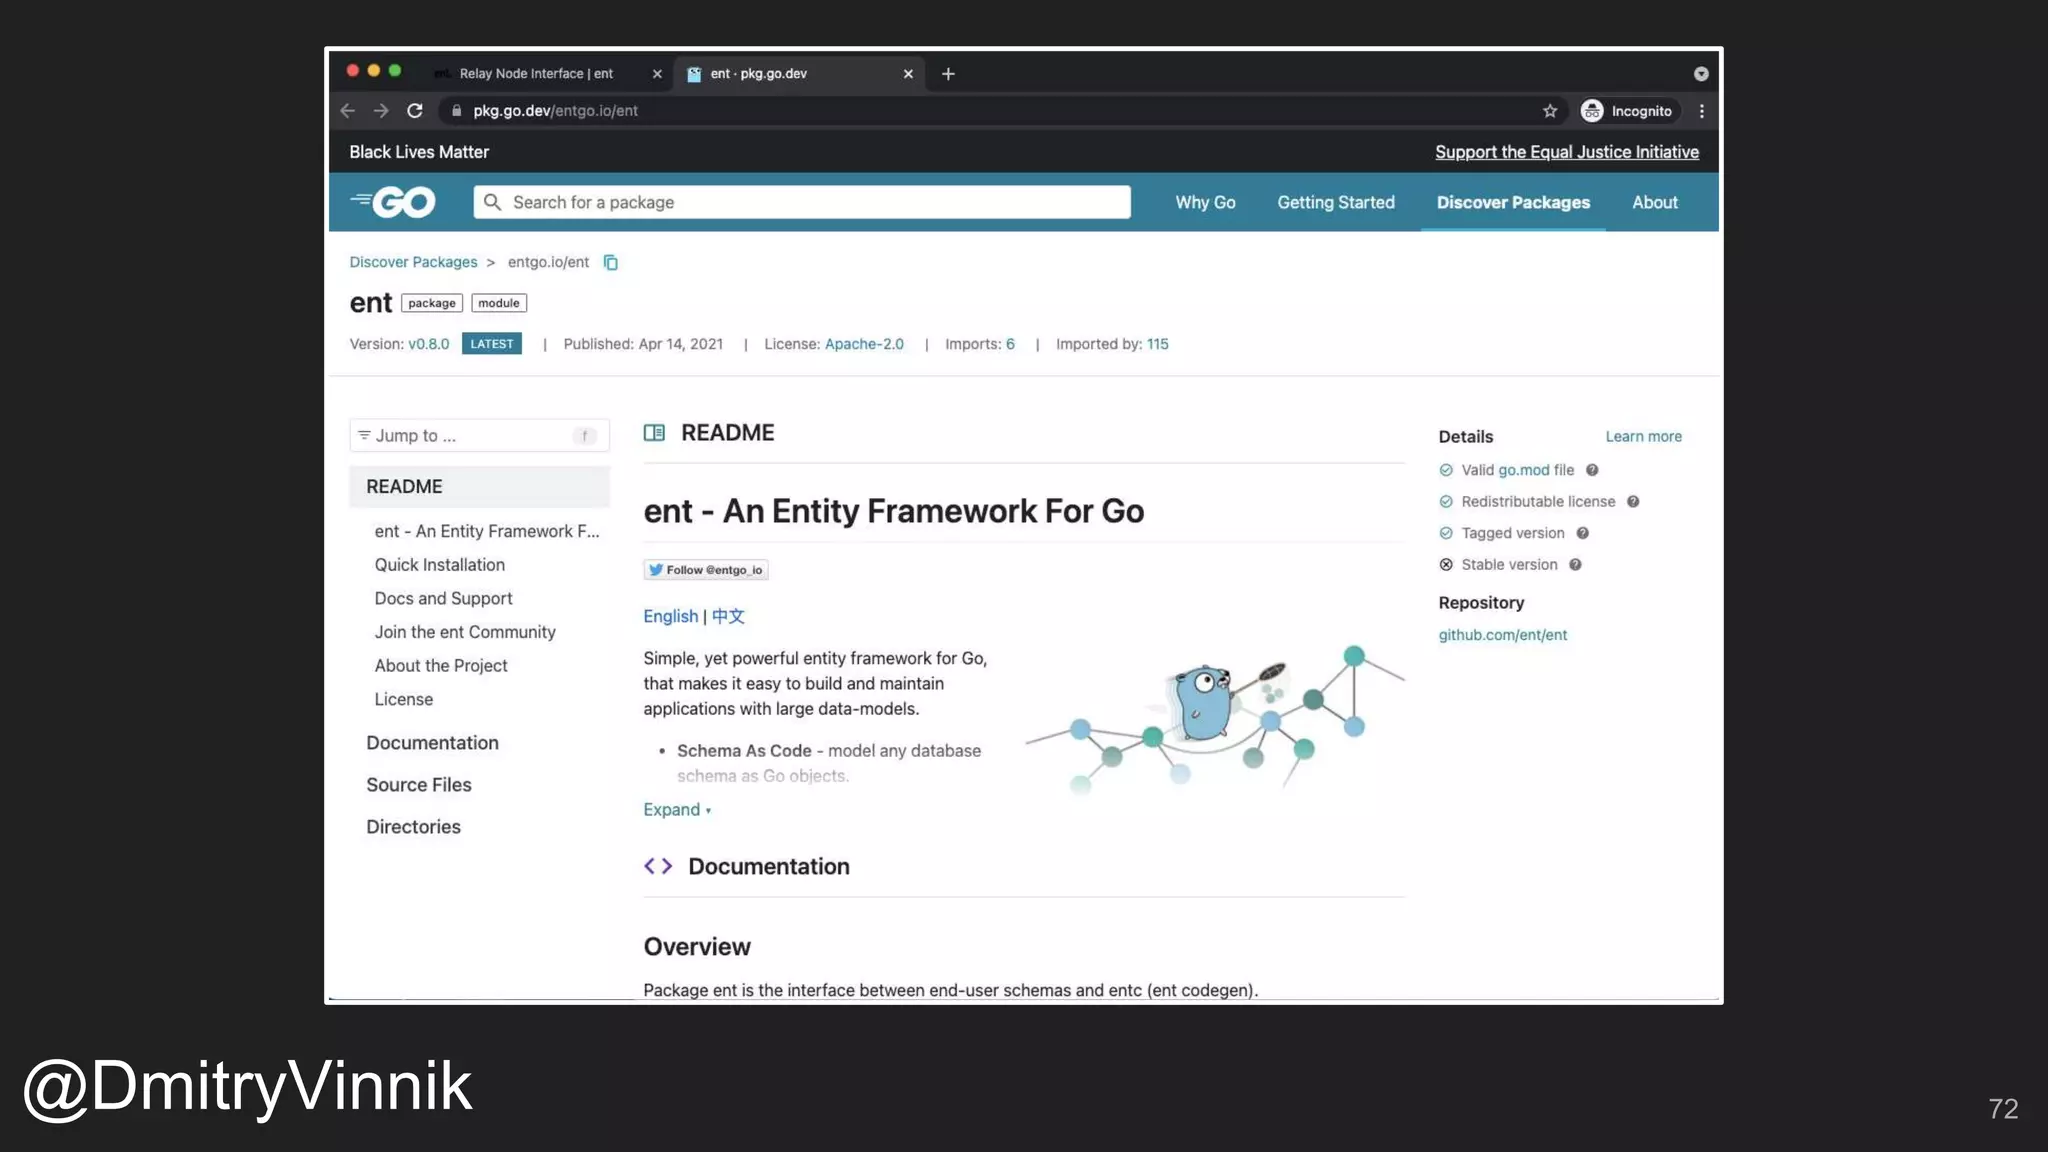
Task: Open the Discover Packages nav item
Action: pos(1512,203)
